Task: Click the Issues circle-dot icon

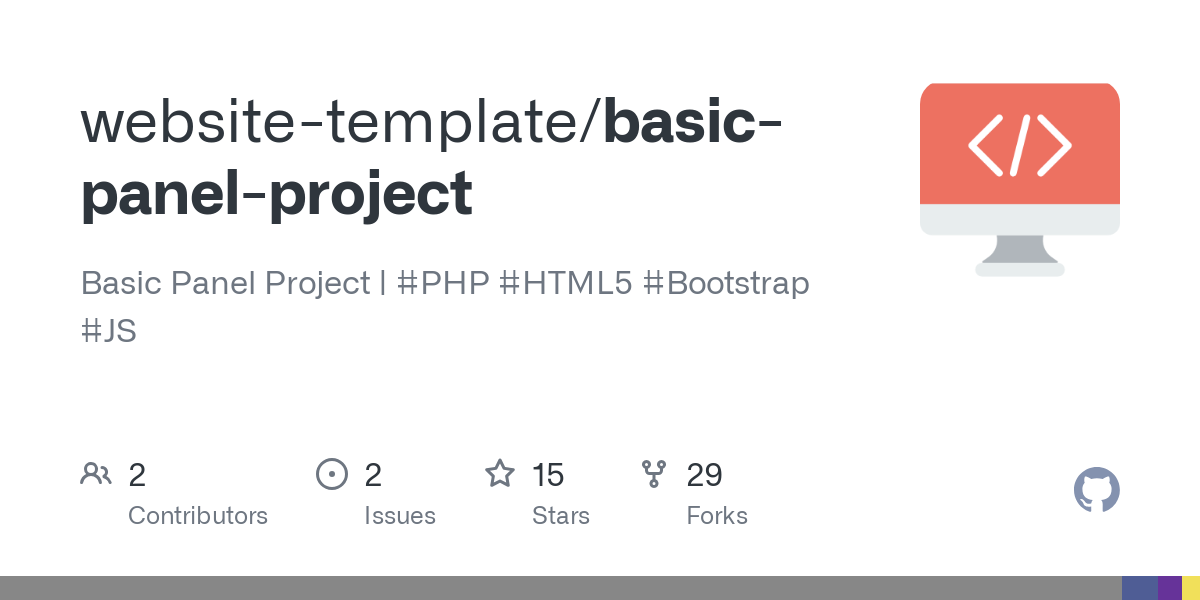Action: pyautogui.click(x=331, y=474)
